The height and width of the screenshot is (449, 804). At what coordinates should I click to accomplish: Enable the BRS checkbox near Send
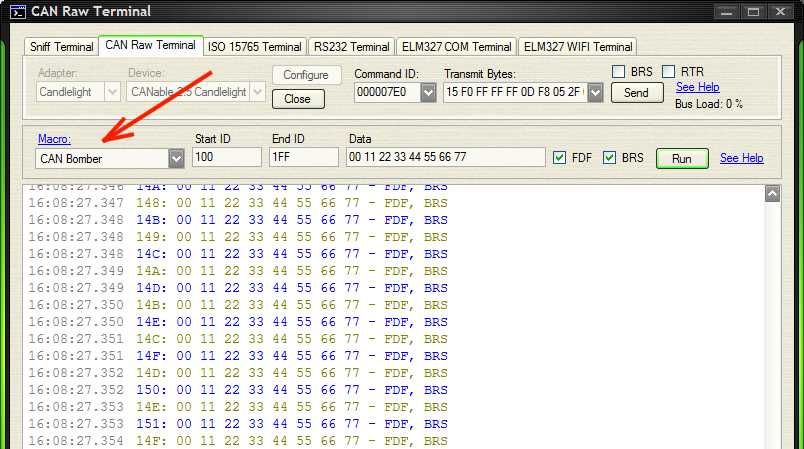coord(618,71)
